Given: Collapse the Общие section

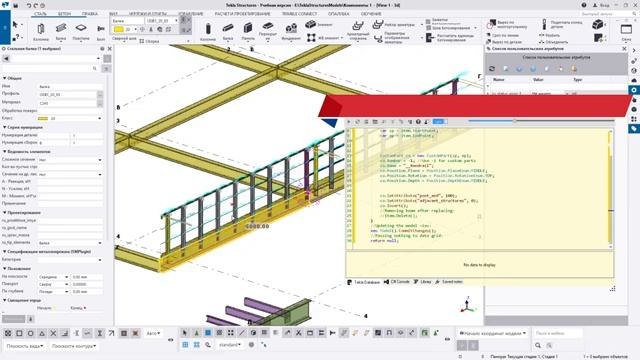Looking at the screenshot, I should (4, 78).
